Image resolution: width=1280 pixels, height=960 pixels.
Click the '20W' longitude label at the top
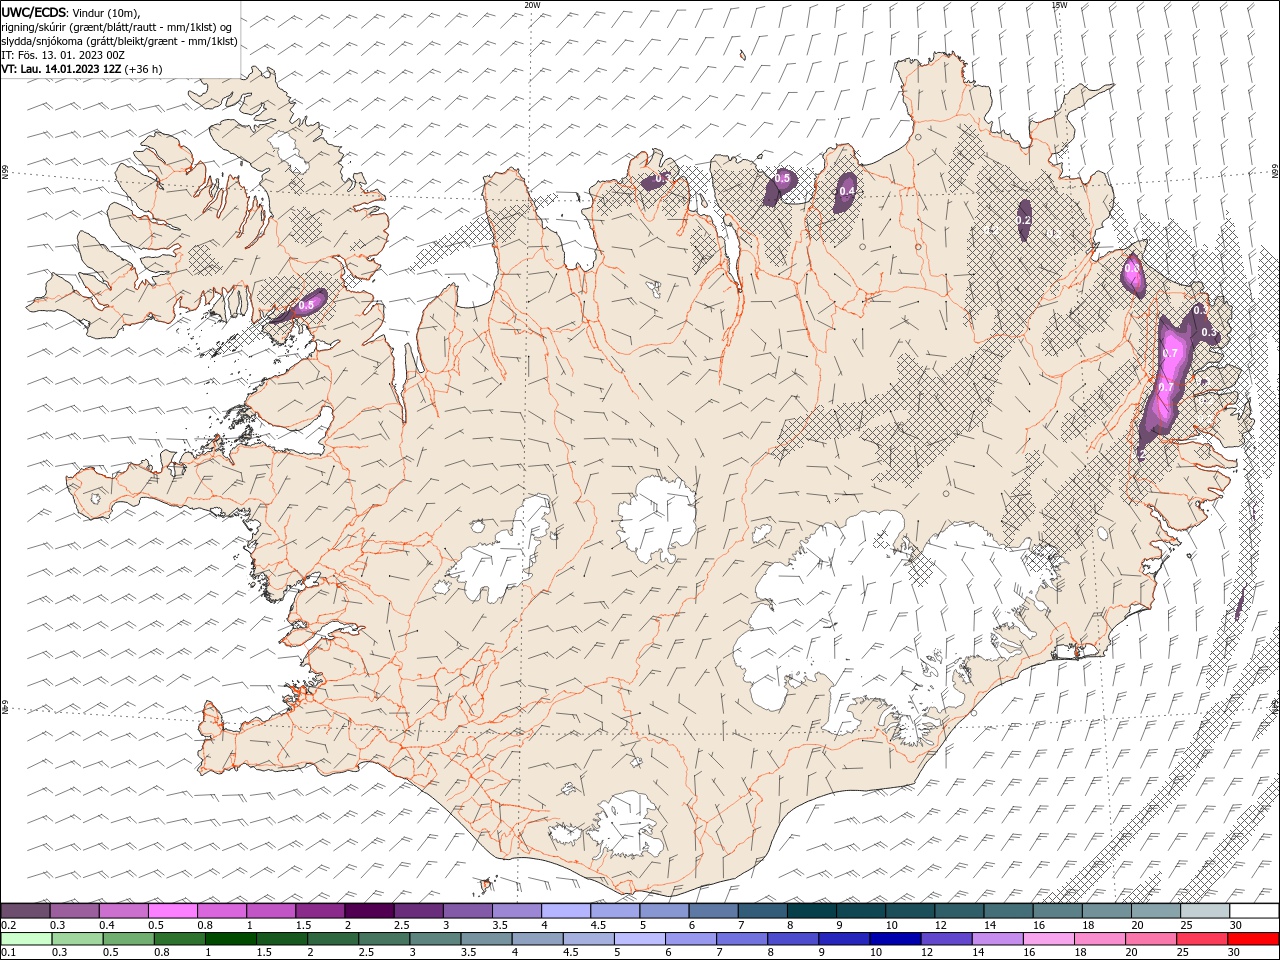532,4
